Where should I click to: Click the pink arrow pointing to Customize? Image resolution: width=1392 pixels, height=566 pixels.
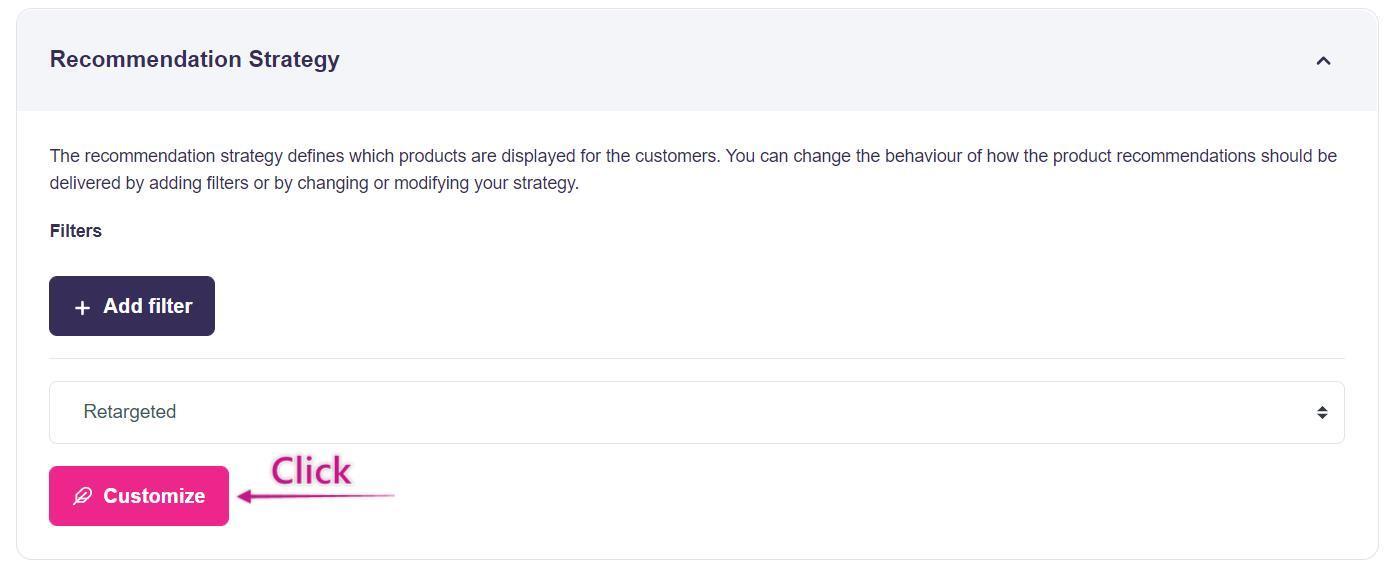[x=315, y=495]
